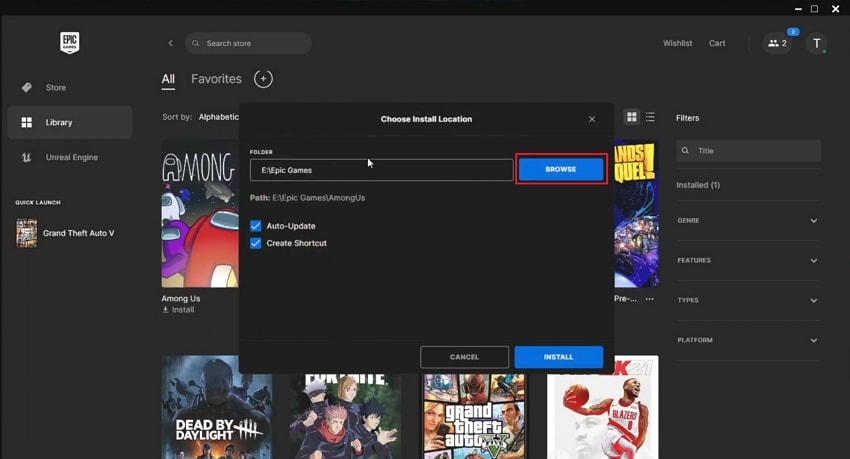Click the Library grid icon

(x=27, y=122)
